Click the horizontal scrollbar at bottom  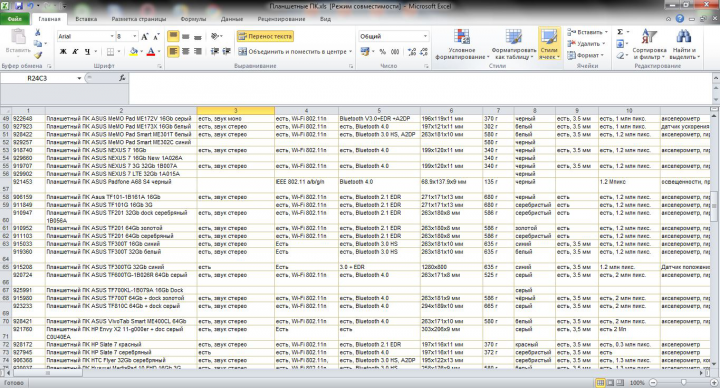[48, 373]
